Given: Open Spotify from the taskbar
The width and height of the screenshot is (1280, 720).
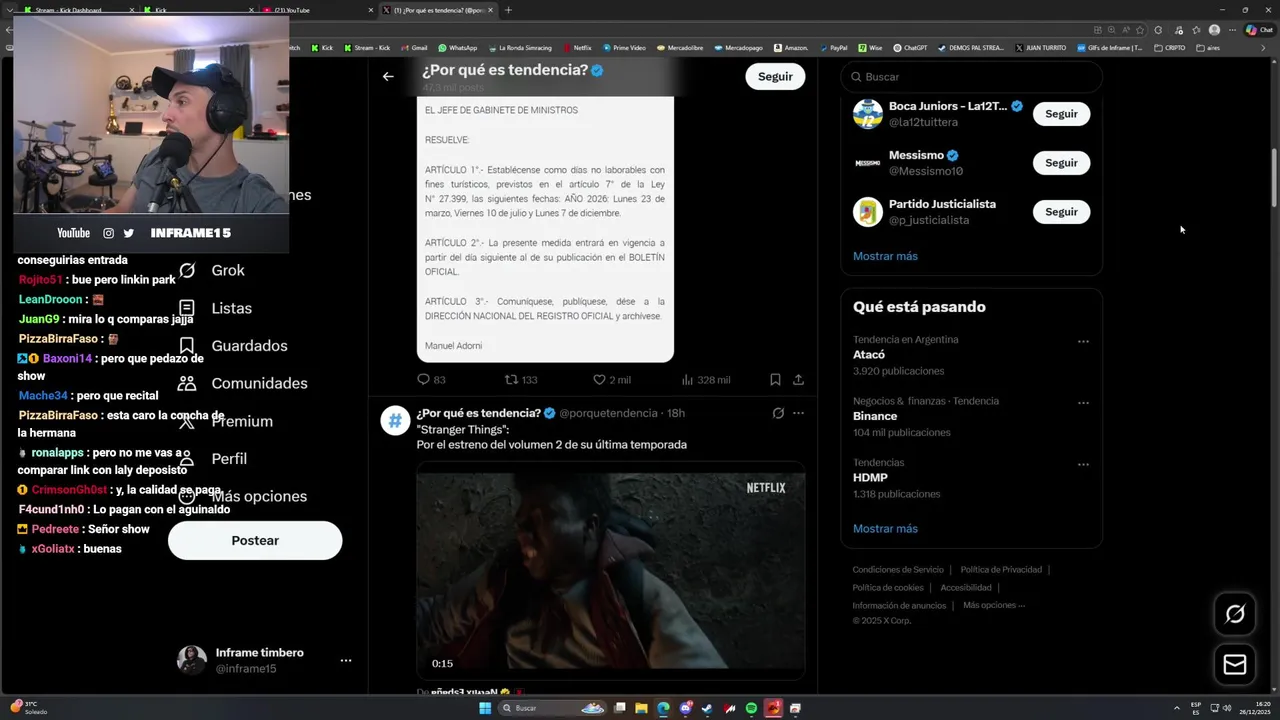Looking at the screenshot, I should click(751, 708).
